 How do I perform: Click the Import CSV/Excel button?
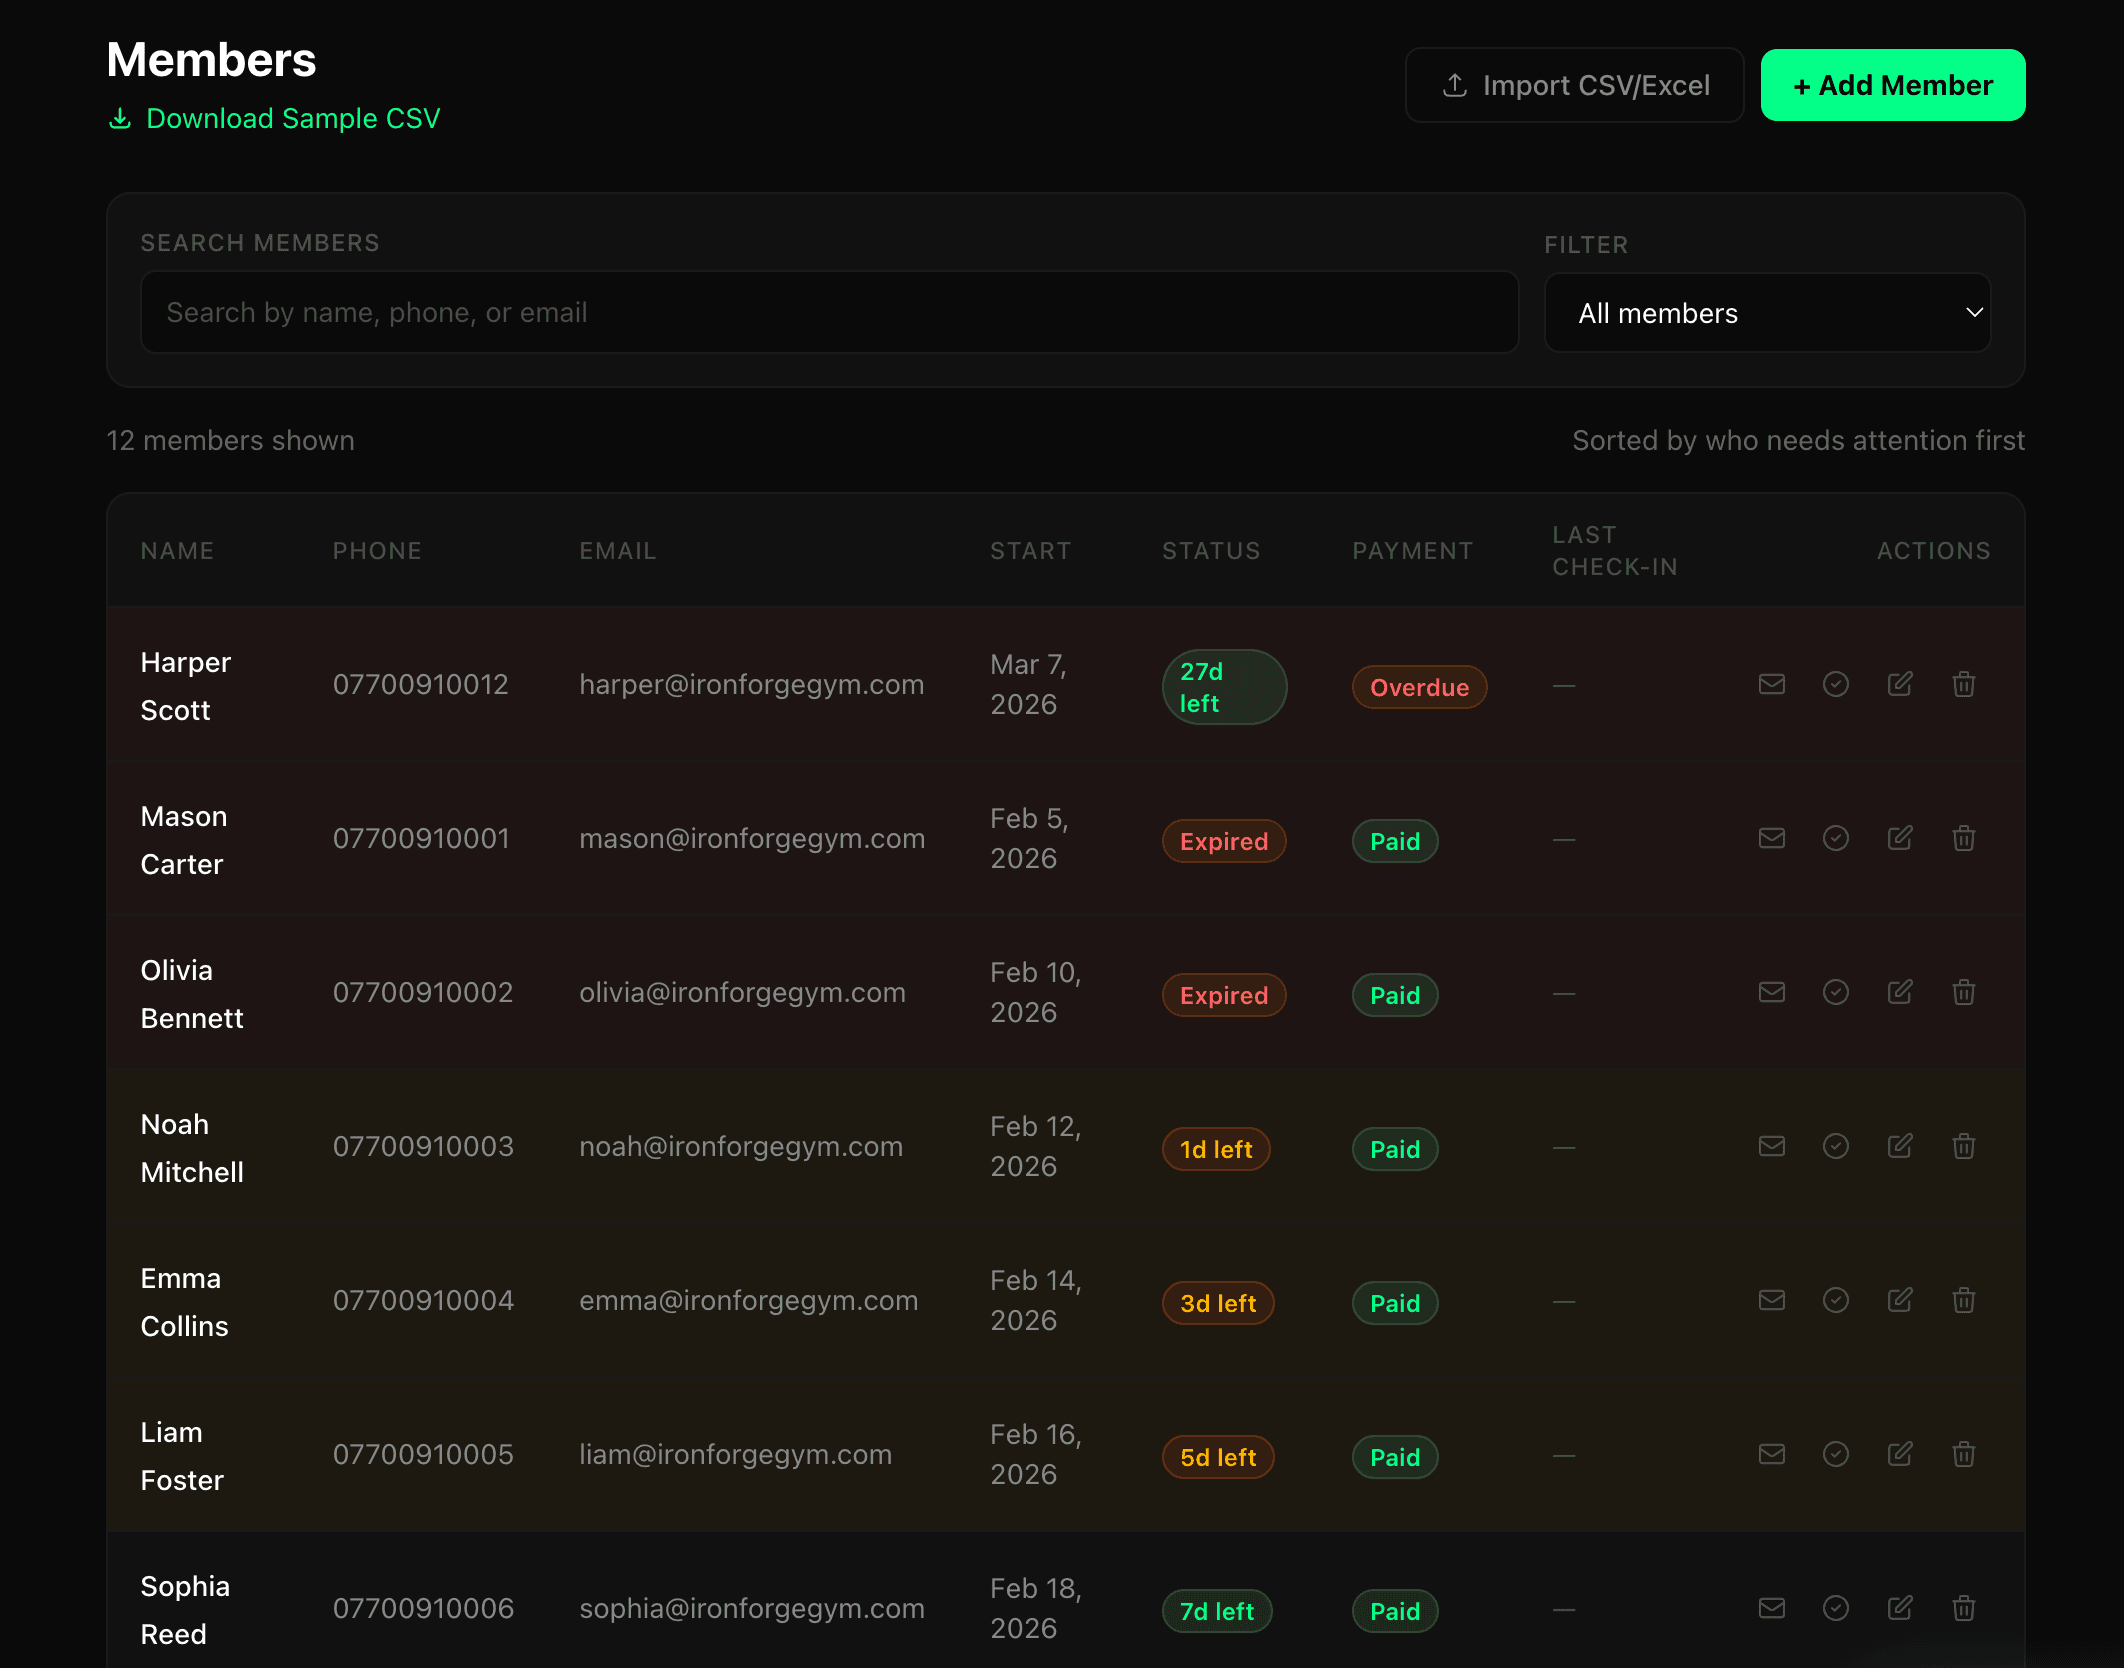point(1574,85)
